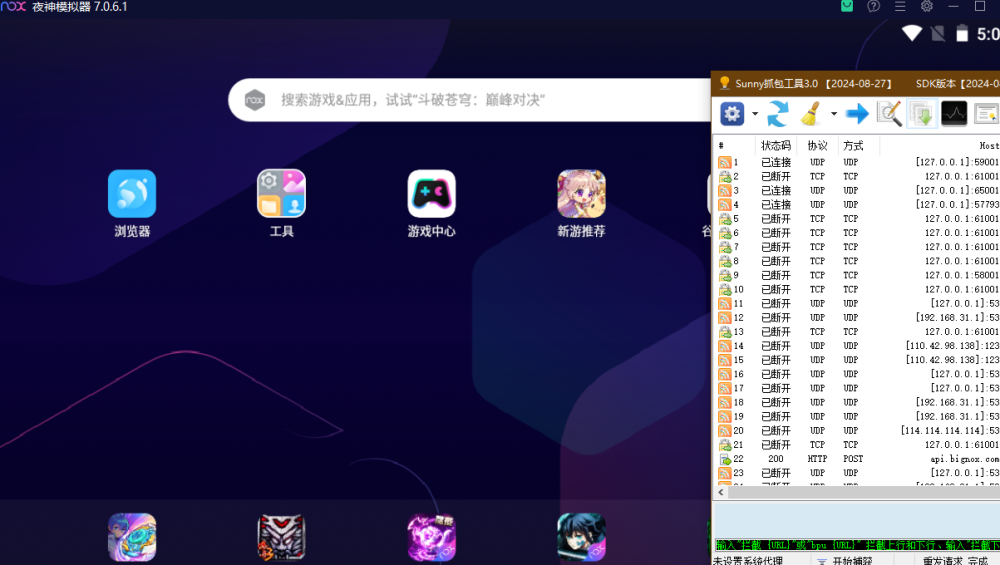Click the Nox hexagon logo in search bar
The height and width of the screenshot is (565, 1000).
point(254,100)
